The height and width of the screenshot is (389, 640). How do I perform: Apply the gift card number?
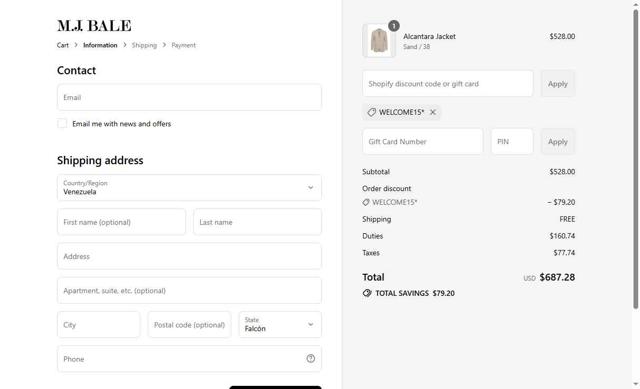pyautogui.click(x=558, y=142)
